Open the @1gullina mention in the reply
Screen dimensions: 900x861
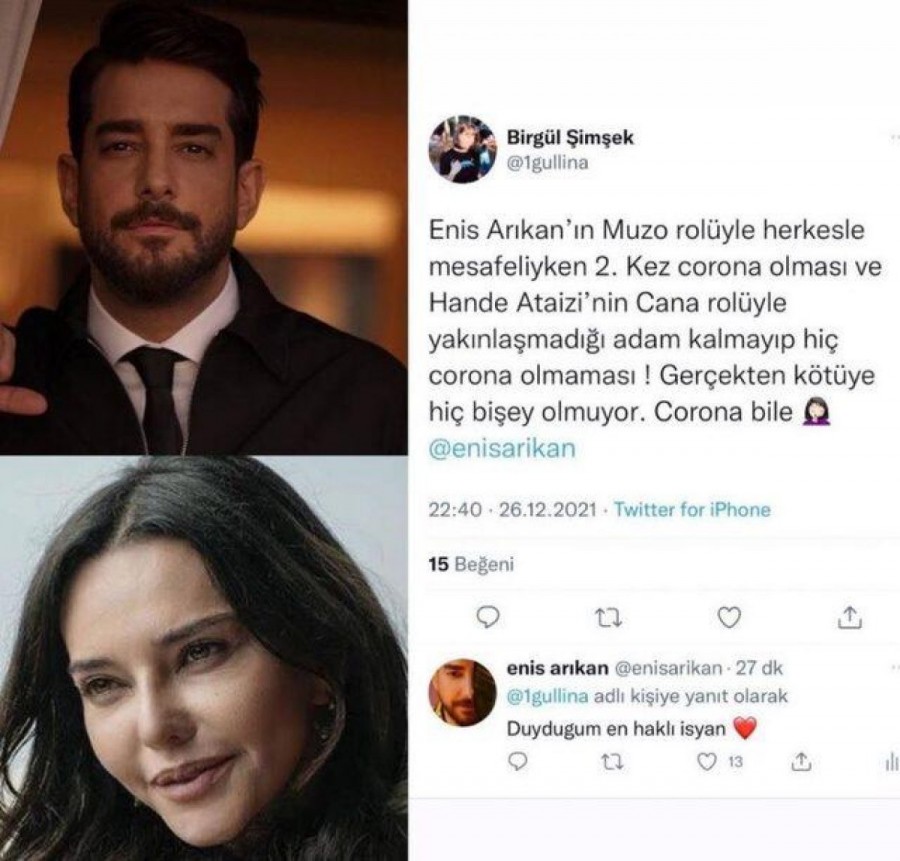coord(548,696)
